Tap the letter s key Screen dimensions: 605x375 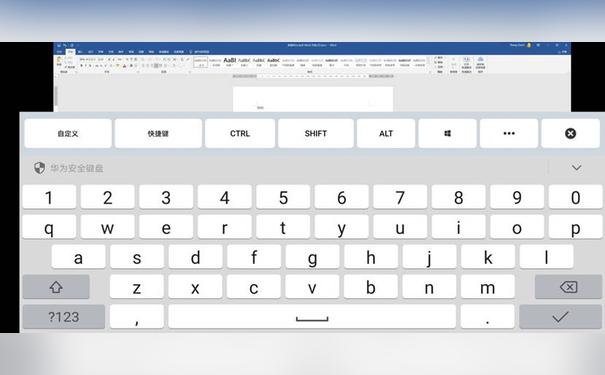[137, 257]
